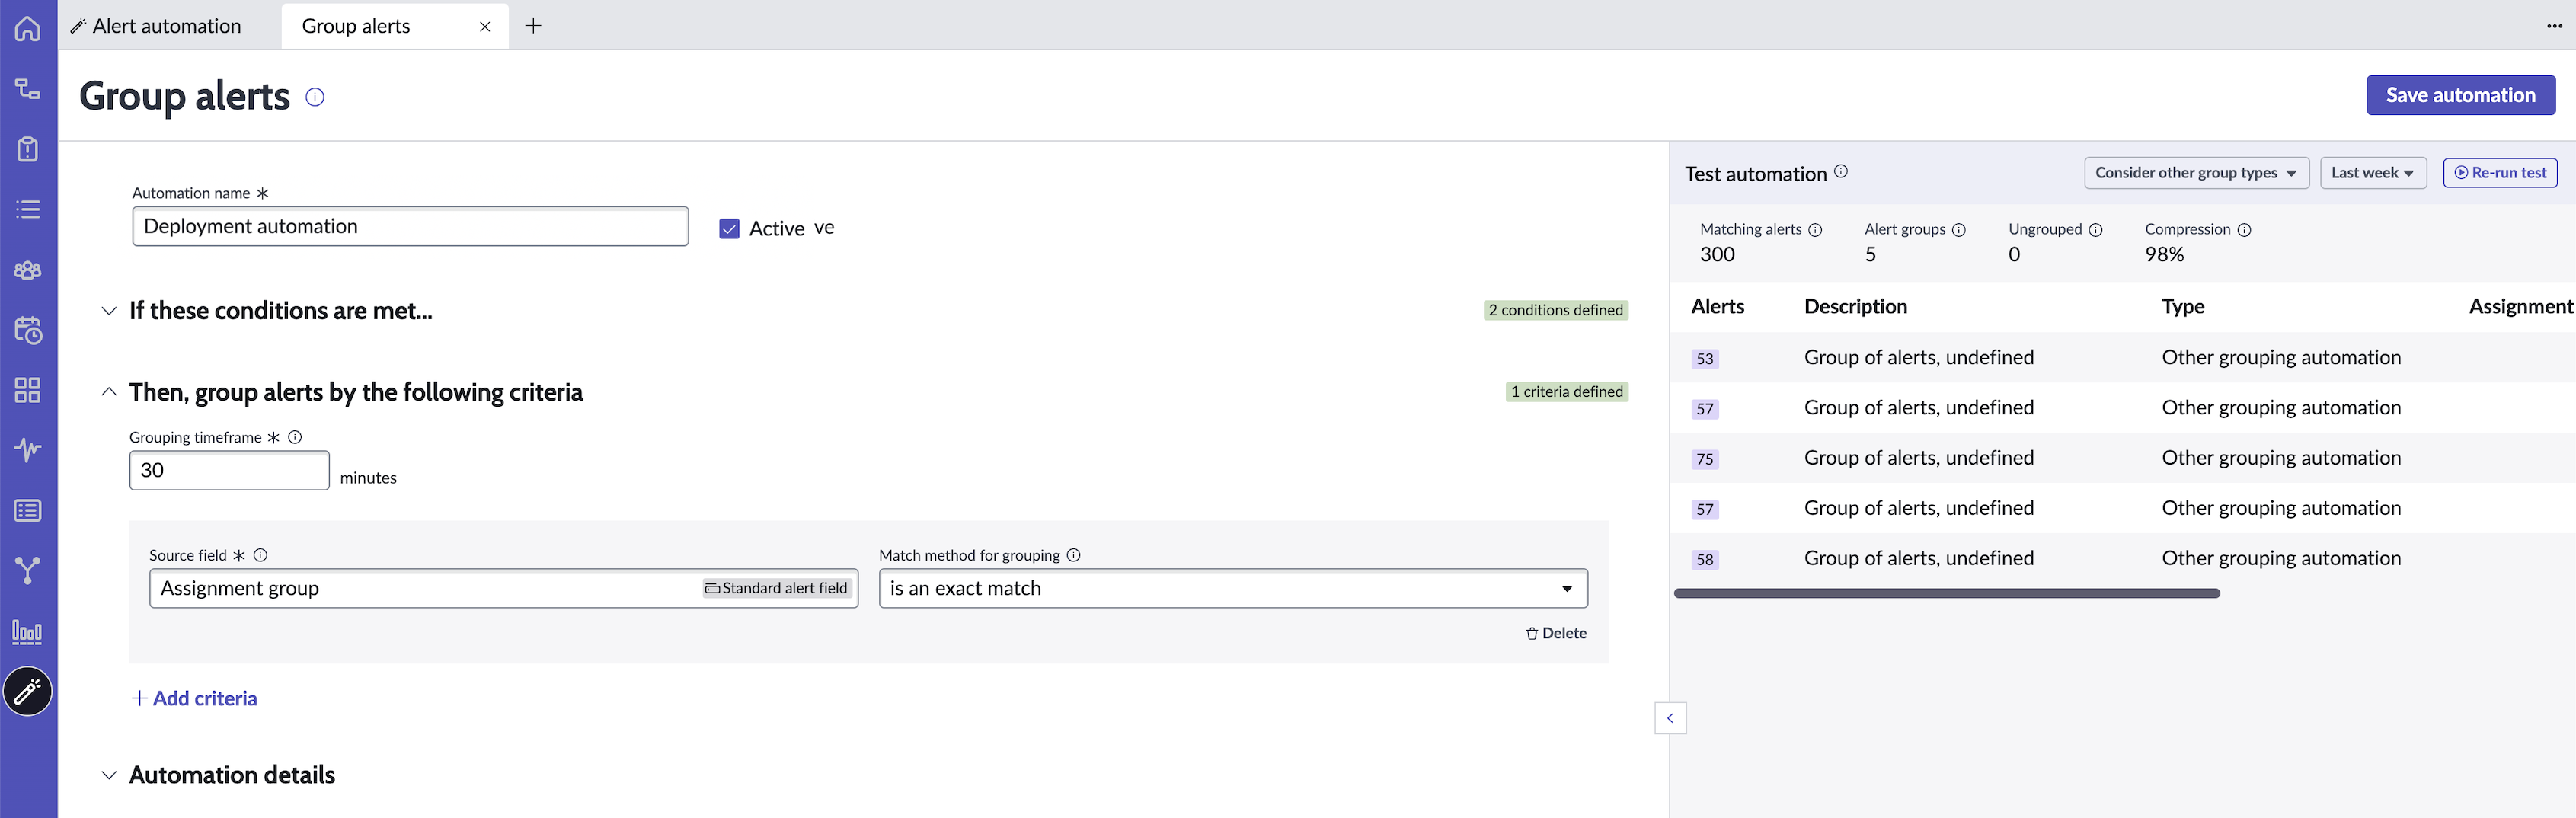Open the hierarchy tree sidebar icon
Screen dimensions: 2576x818
(x=28, y=89)
